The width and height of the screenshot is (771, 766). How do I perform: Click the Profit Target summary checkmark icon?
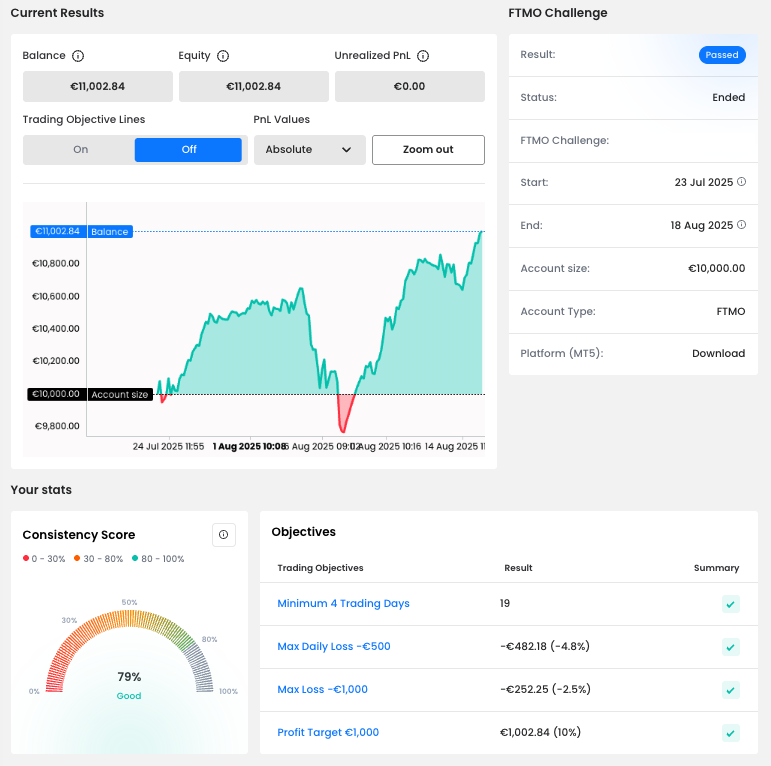coord(730,733)
